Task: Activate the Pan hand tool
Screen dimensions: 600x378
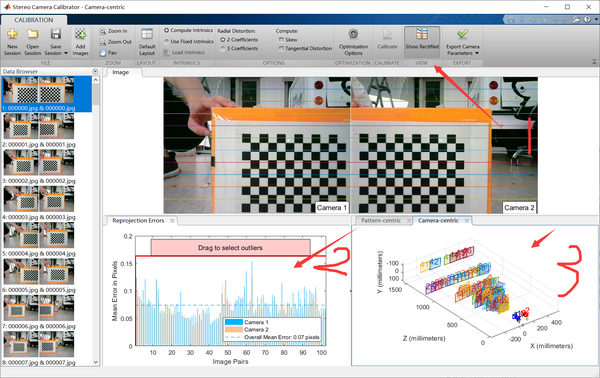Action: coord(108,53)
